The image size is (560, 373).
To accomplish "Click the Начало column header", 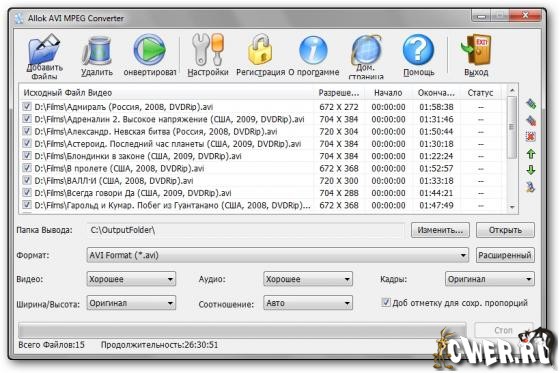I will coord(388,93).
